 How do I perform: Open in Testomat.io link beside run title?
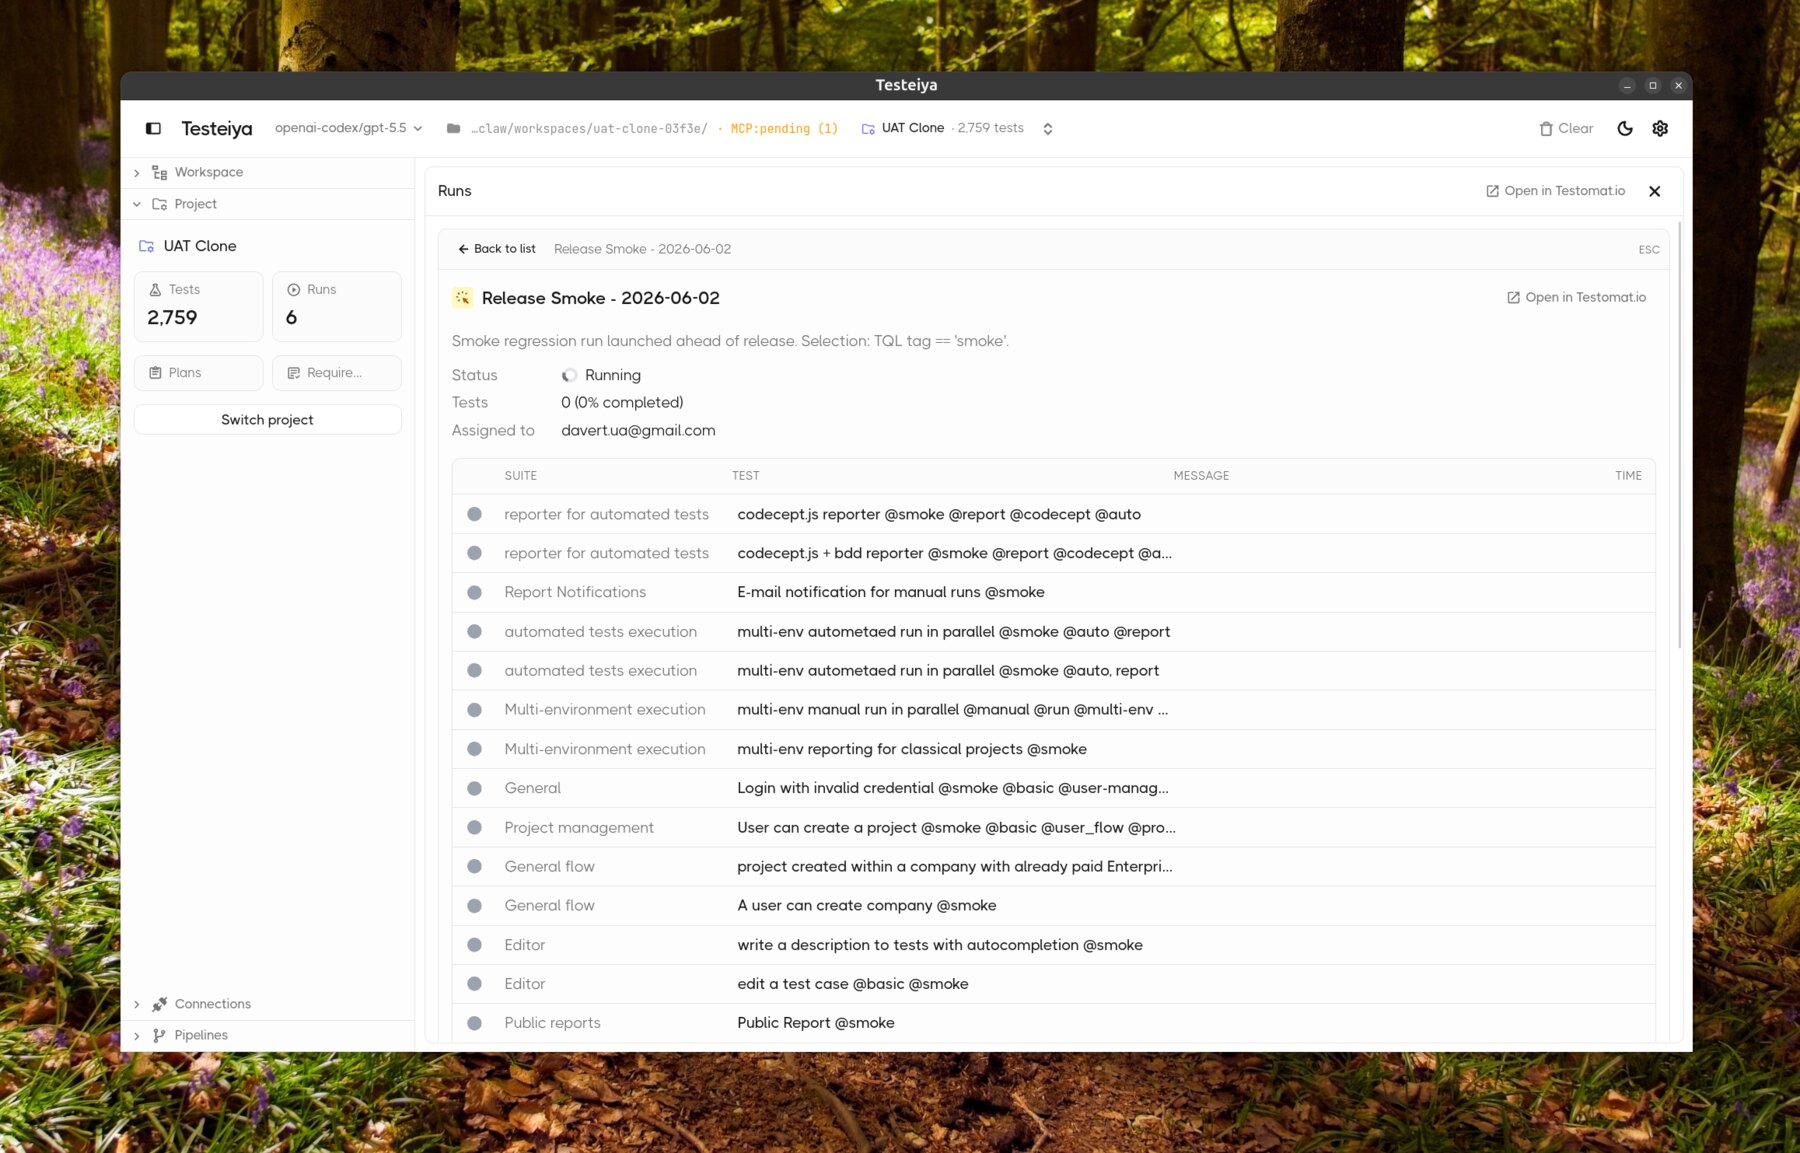click(x=1576, y=297)
